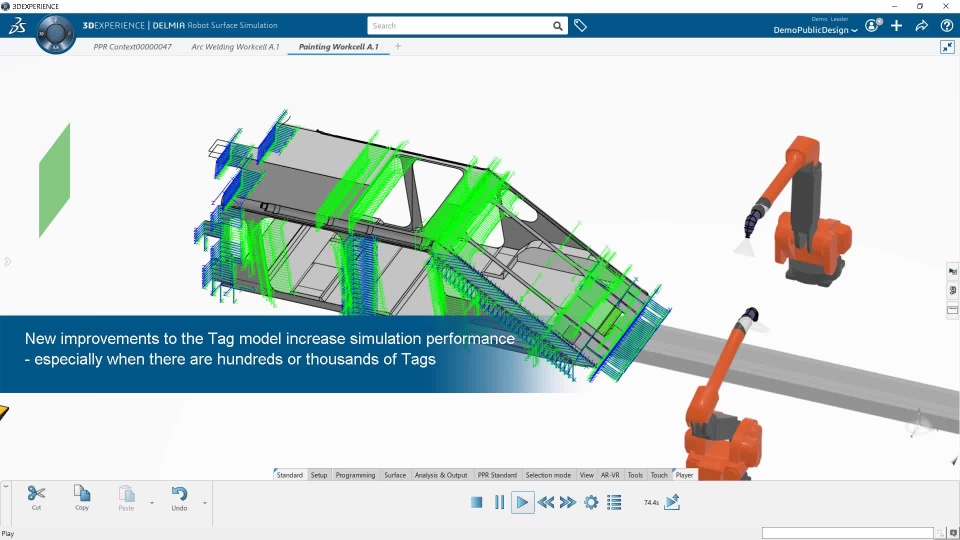This screenshot has height=540, width=960.
Task: Step simulation forward with fast-forward arrows
Action: point(568,503)
